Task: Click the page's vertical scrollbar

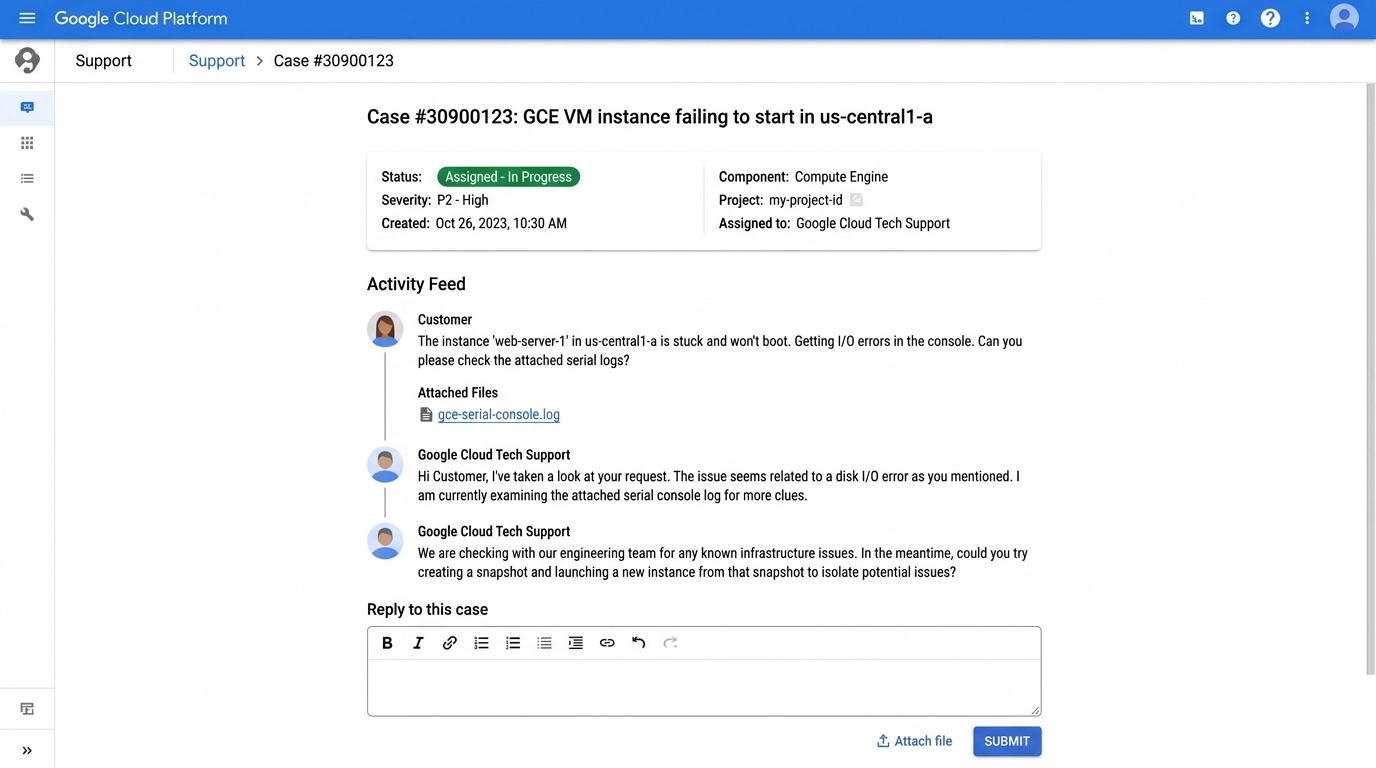Action: [x=1370, y=378]
